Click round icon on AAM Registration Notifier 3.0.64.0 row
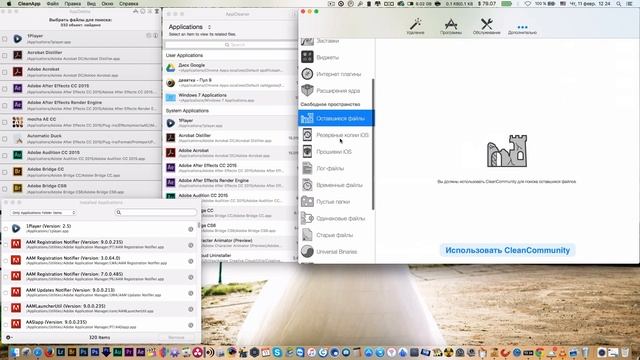The width and height of the screenshot is (640, 360). pos(191,261)
